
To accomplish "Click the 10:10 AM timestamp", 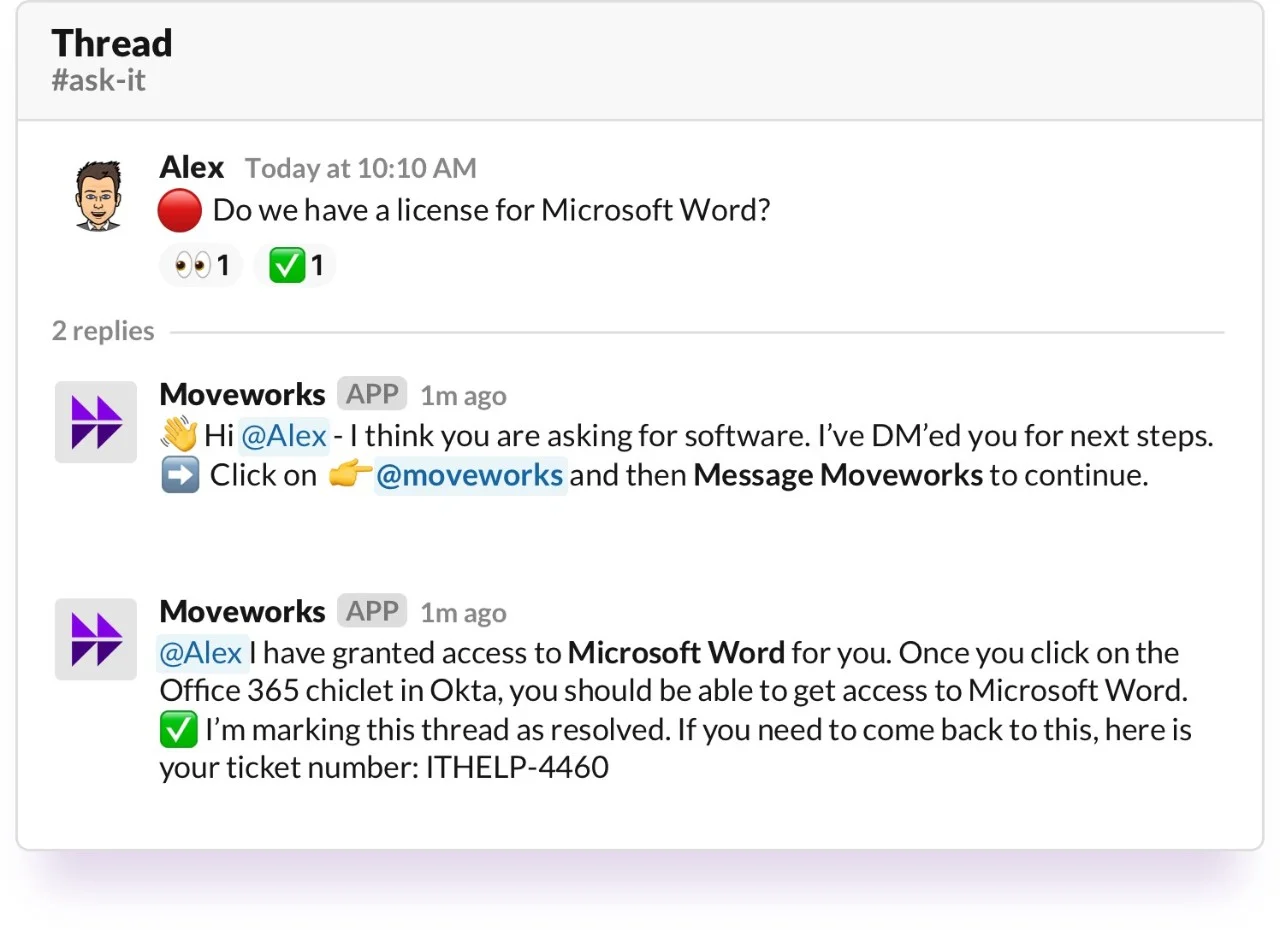I will coord(360,168).
